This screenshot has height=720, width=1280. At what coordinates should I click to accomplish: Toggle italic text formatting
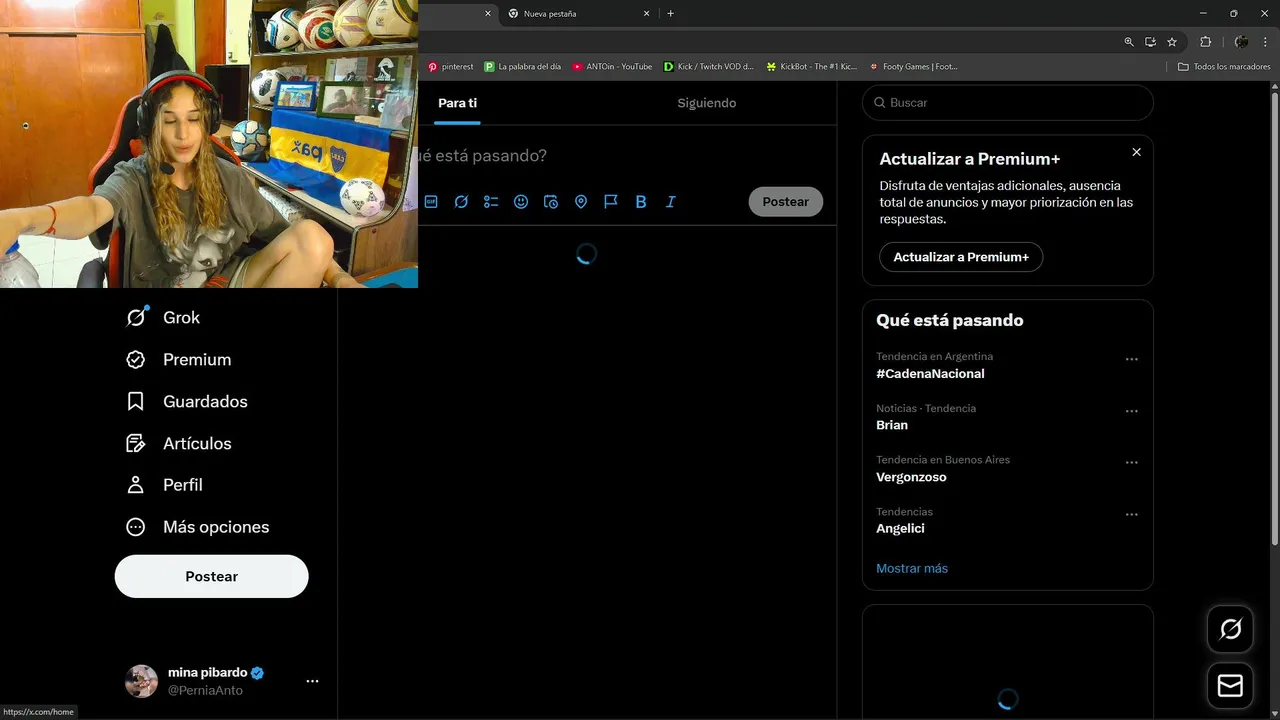[x=671, y=201]
